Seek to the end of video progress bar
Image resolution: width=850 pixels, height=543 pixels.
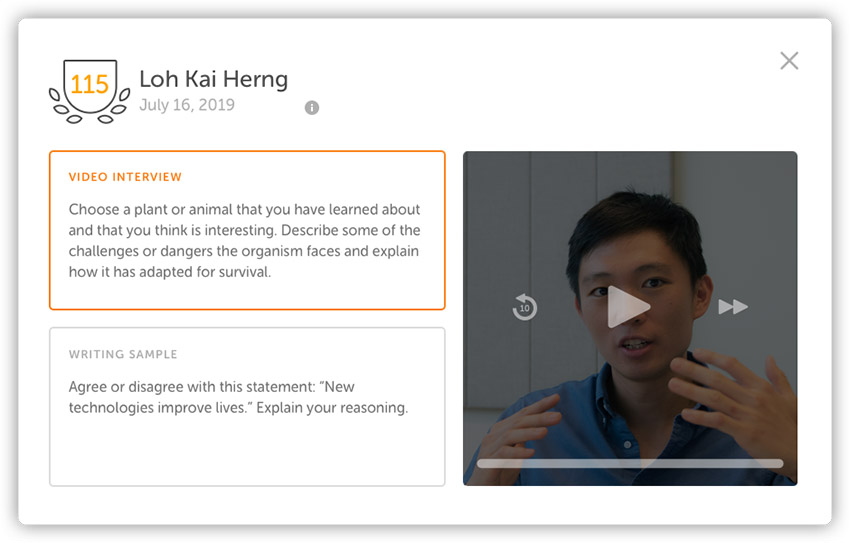pyautogui.click(x=782, y=463)
